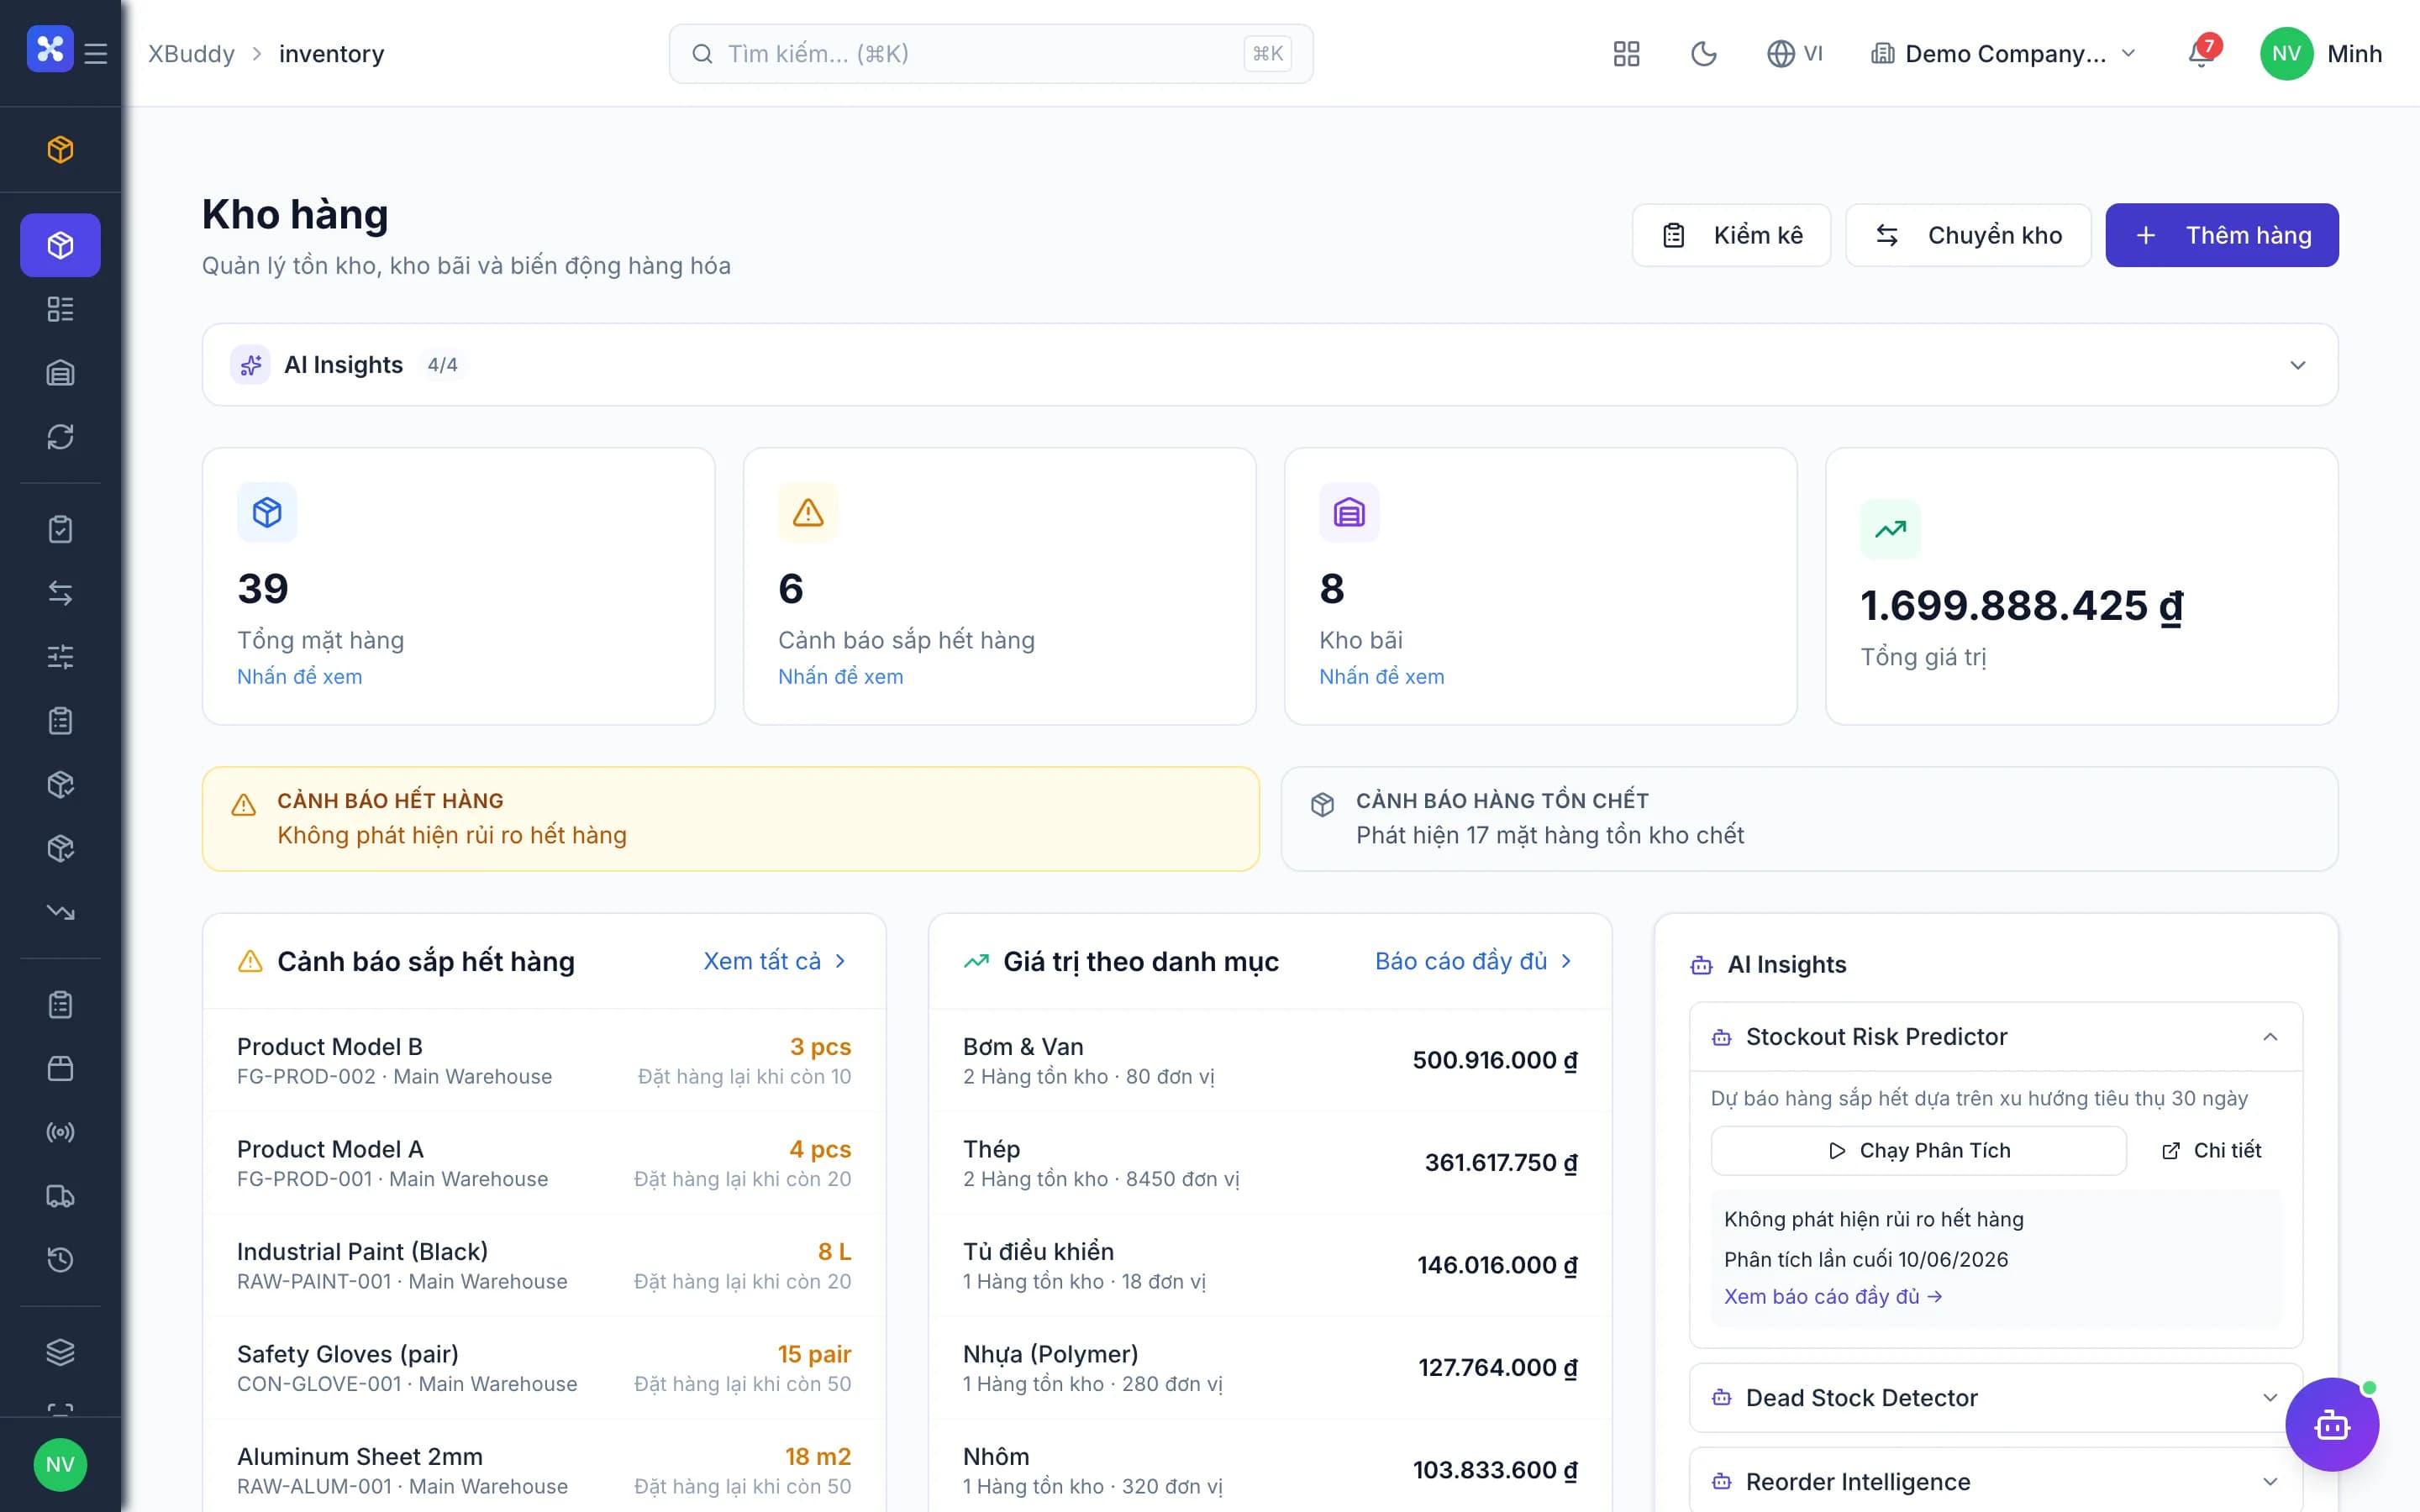Open the CẢNH BÁO HÀNG TỒN CHẾT banner

pos(1810,819)
